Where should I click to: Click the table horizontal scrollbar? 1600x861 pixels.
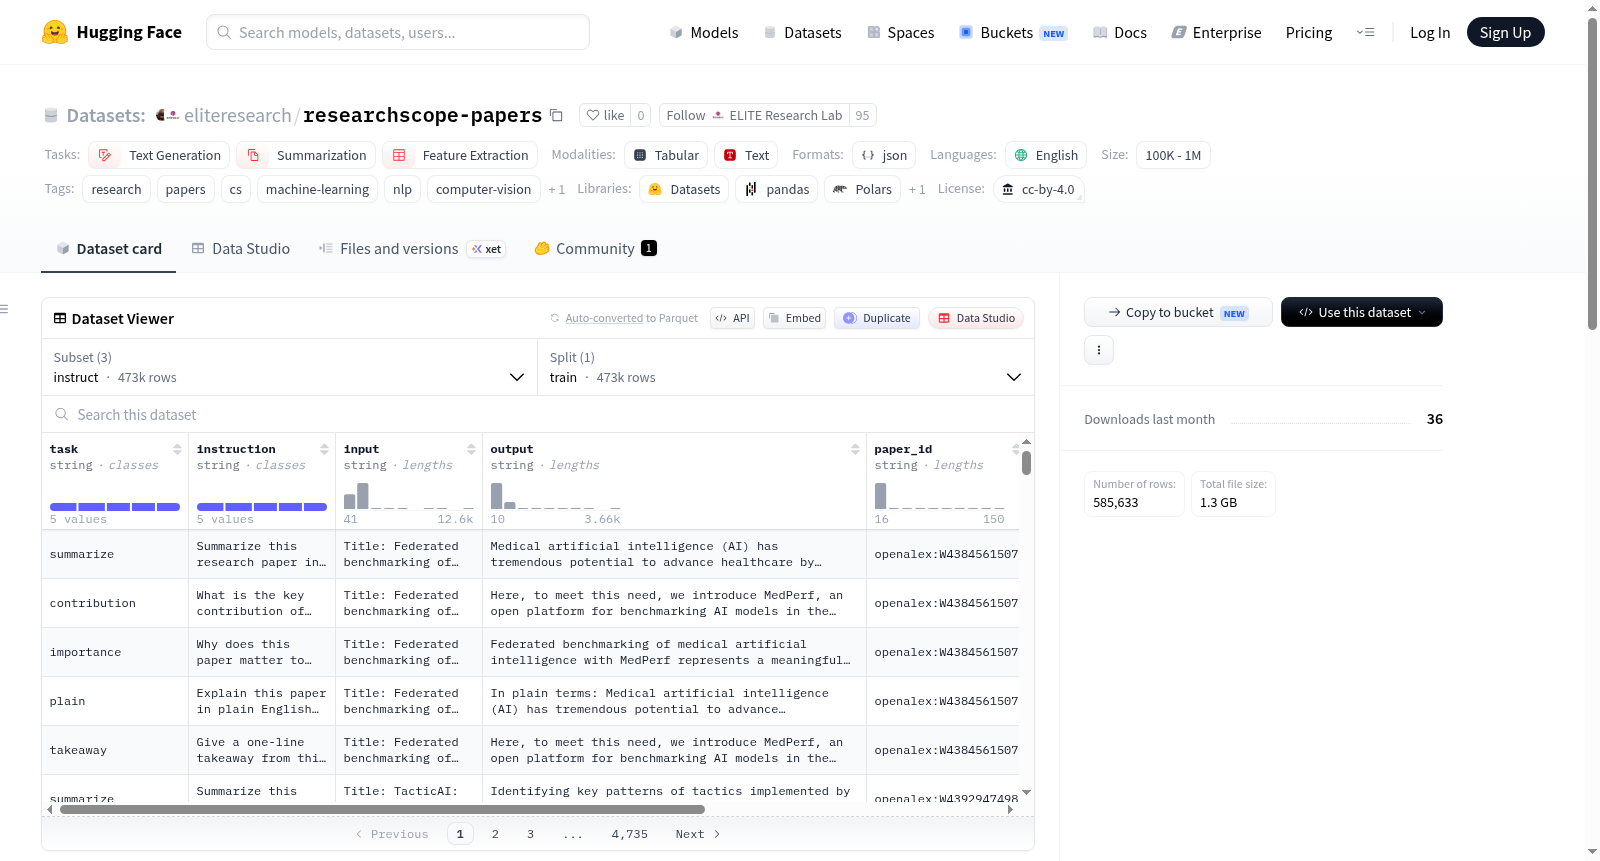click(382, 809)
